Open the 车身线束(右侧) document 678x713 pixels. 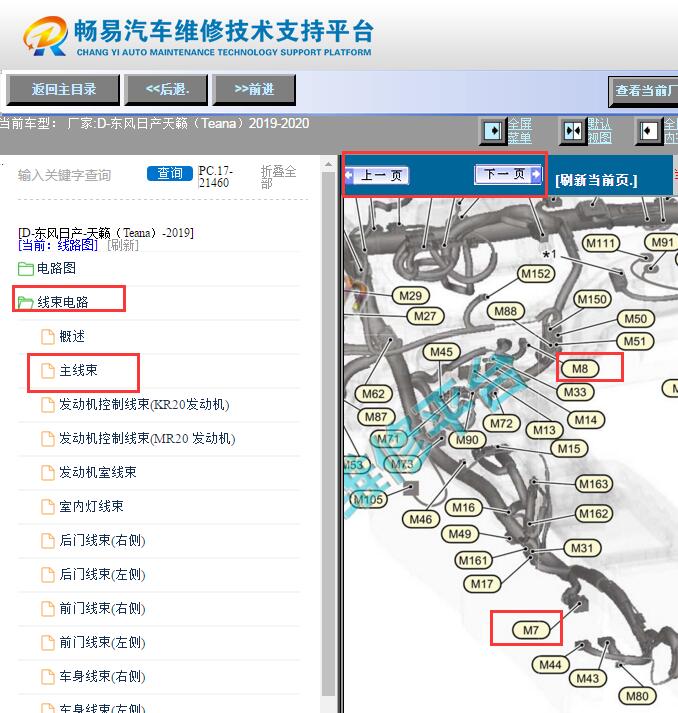point(102,676)
